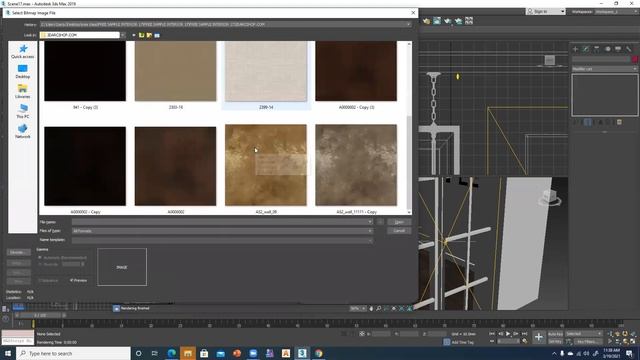Open Render in cloud teapot icon
The height and width of the screenshot is (360, 640).
coord(458,21)
